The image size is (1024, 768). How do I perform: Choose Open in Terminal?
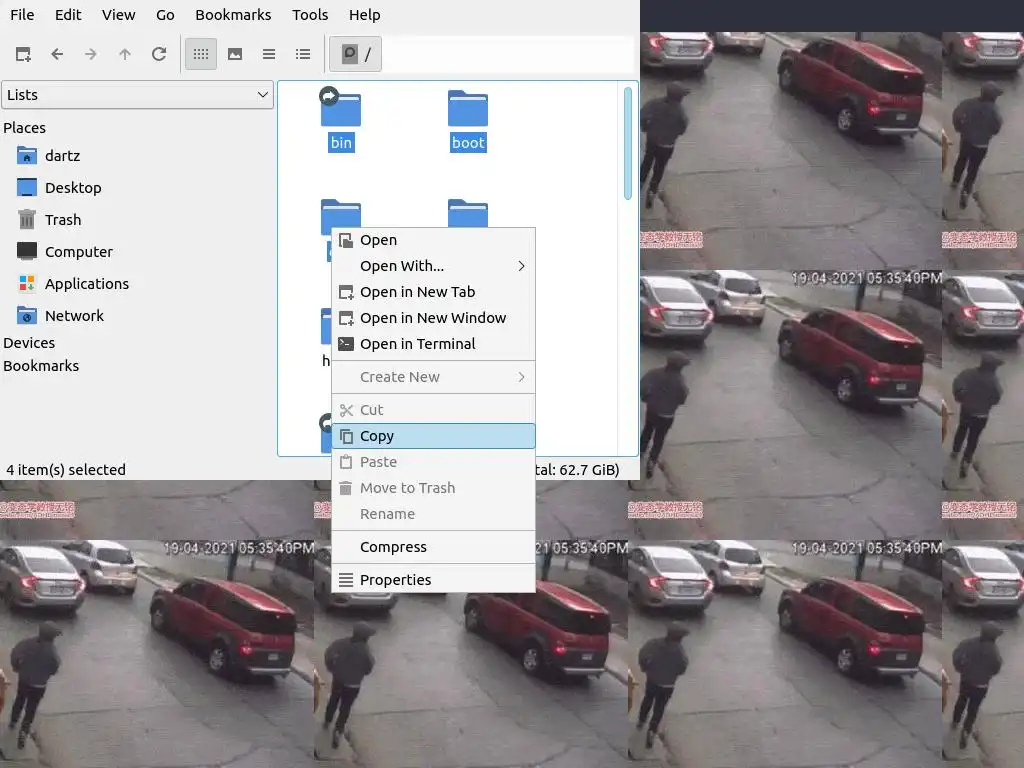(x=434, y=344)
